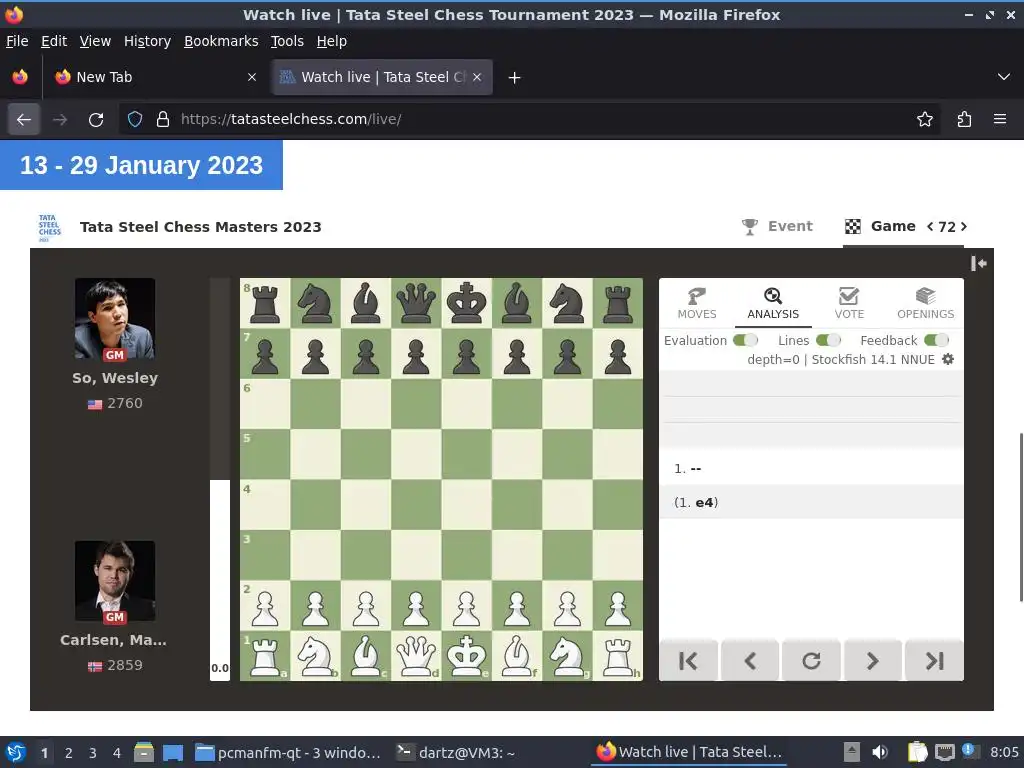The image size is (1024, 768).
Task: Switch to the New Tab tab
Action: click(x=155, y=77)
